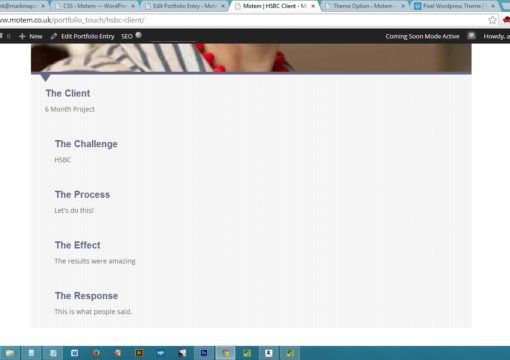
Task: Click the Coming Soon Mode Active link
Action: [x=422, y=36]
